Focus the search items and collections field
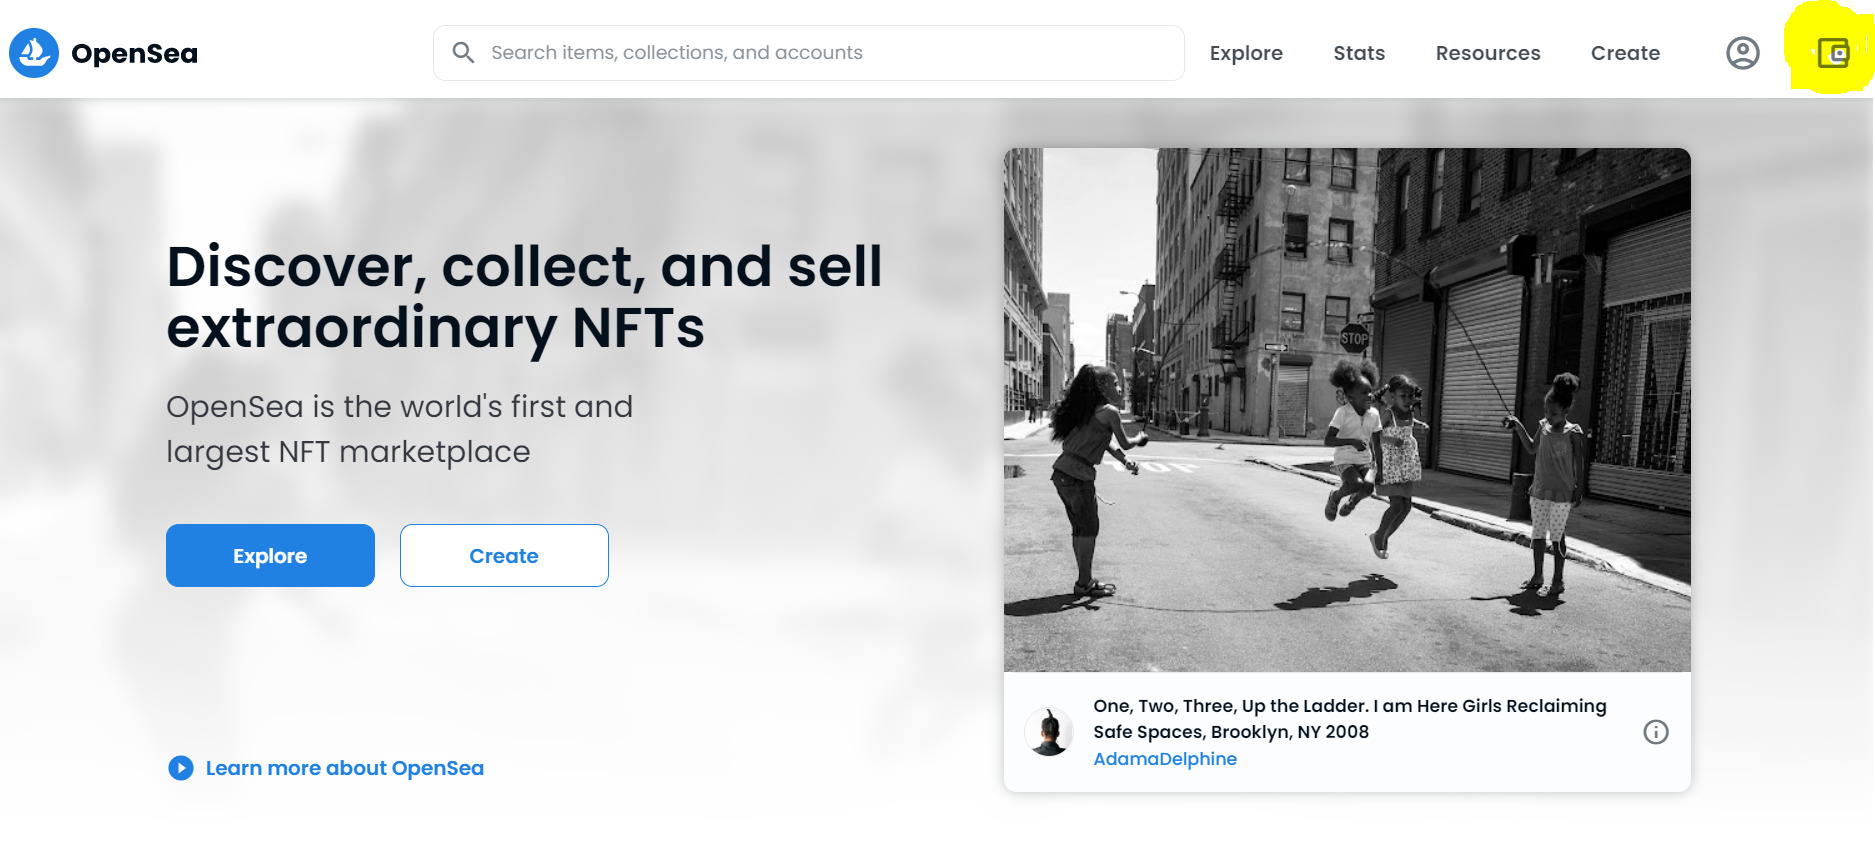The width and height of the screenshot is (1875, 859). pos(808,53)
